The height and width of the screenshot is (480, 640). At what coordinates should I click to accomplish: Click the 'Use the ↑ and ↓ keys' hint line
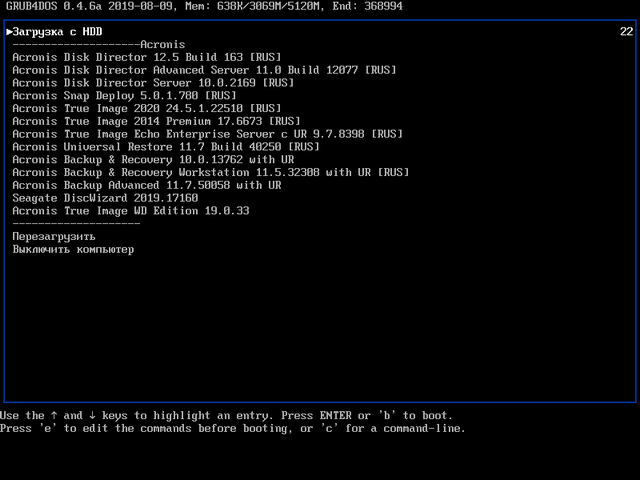pyautogui.click(x=226, y=416)
